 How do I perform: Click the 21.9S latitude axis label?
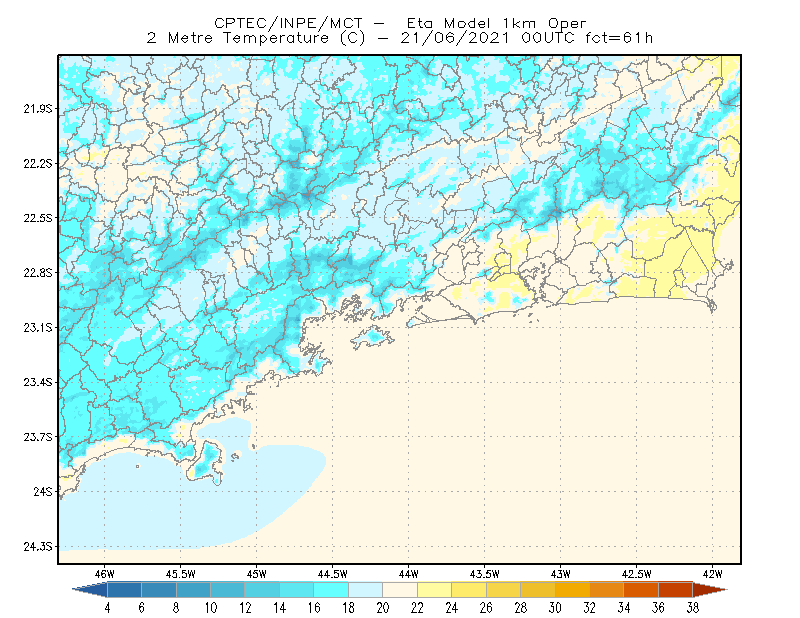tap(38, 109)
